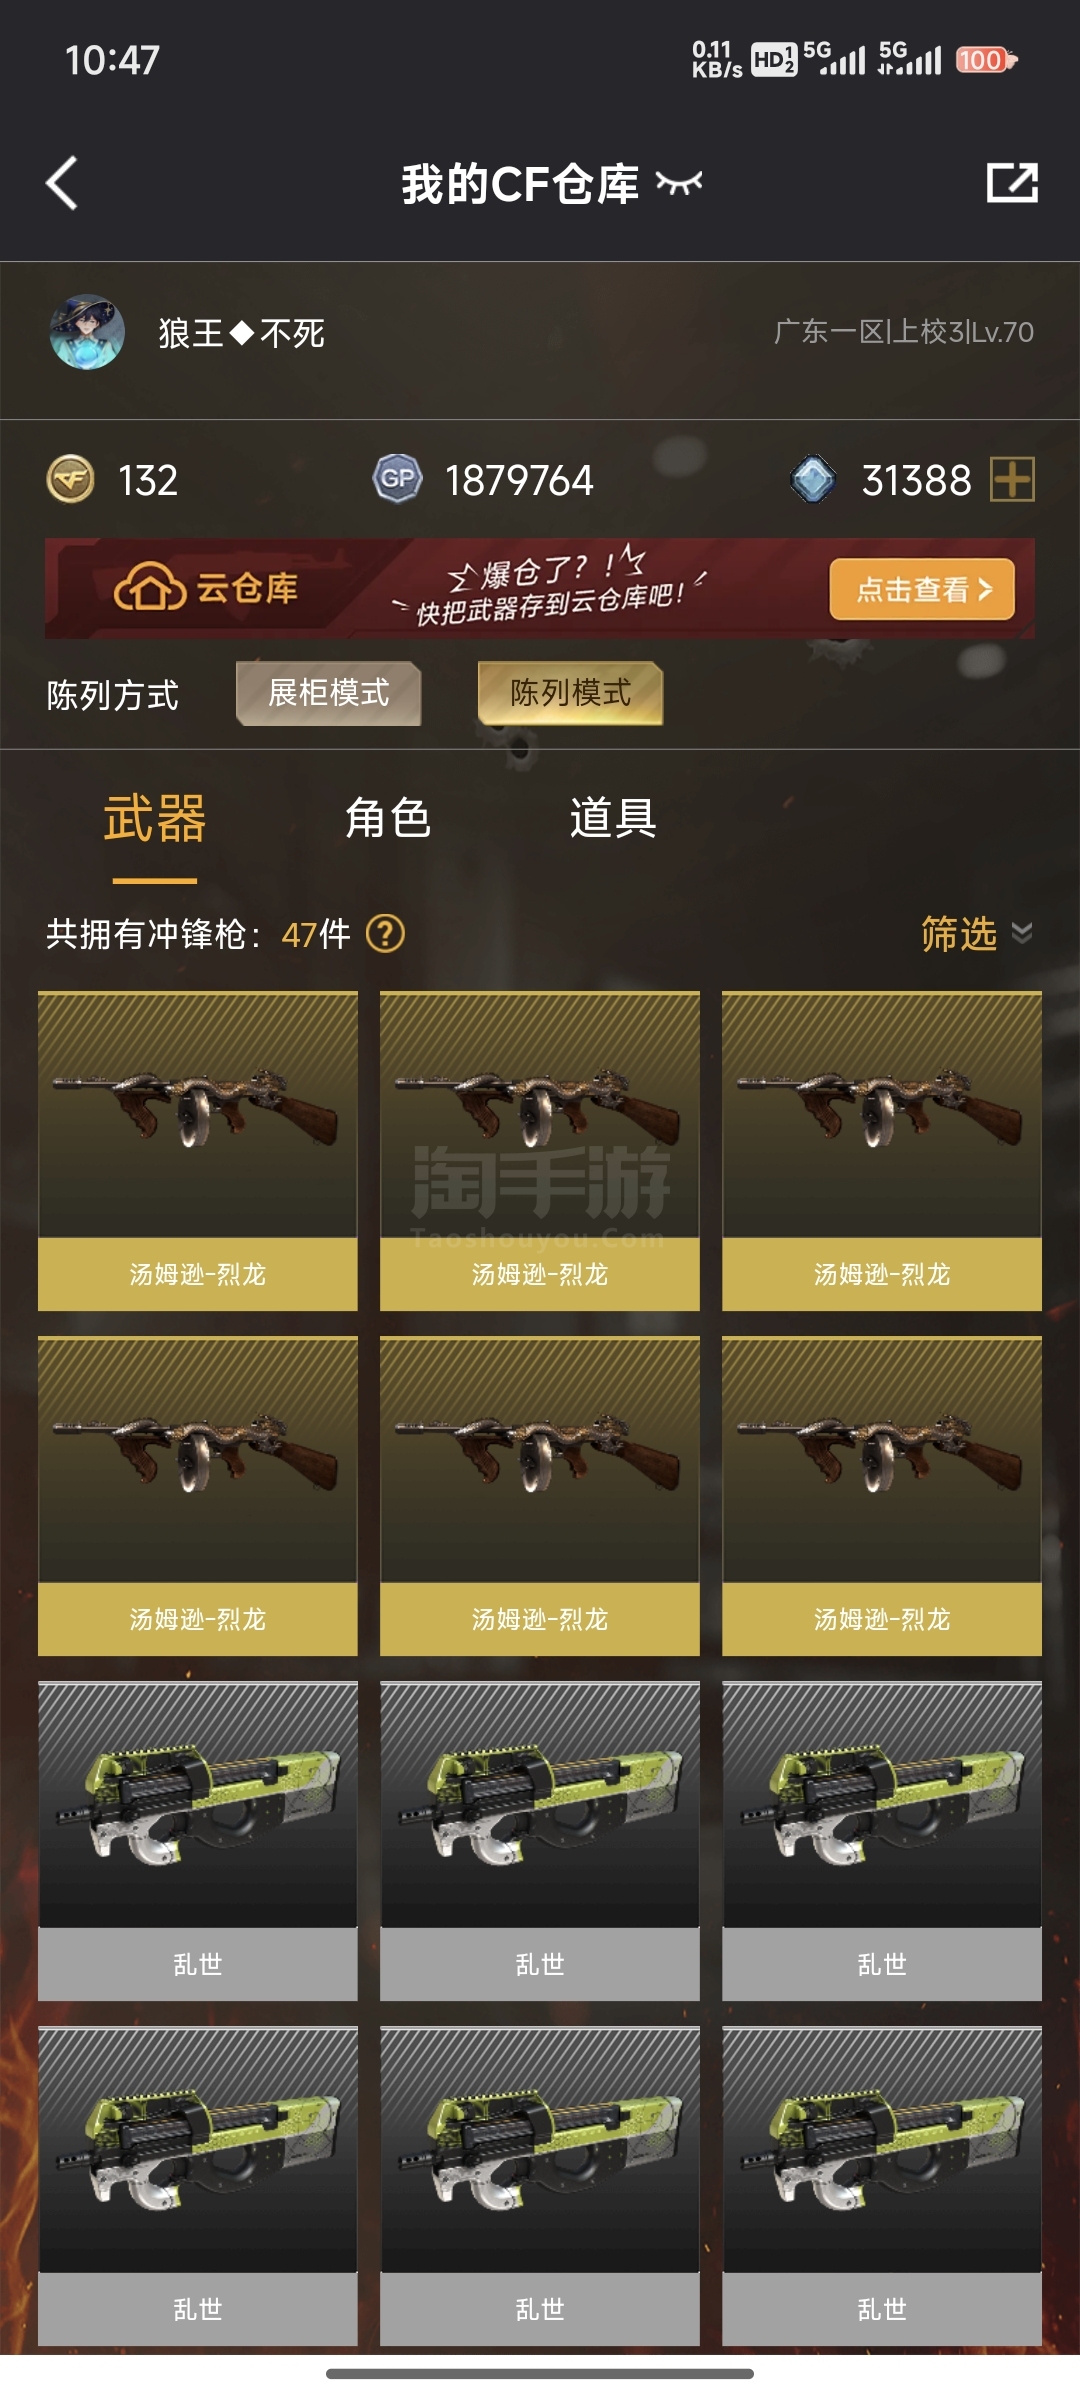Image resolution: width=1080 pixels, height=2400 pixels.
Task: Open the share/export icon
Action: (1012, 183)
